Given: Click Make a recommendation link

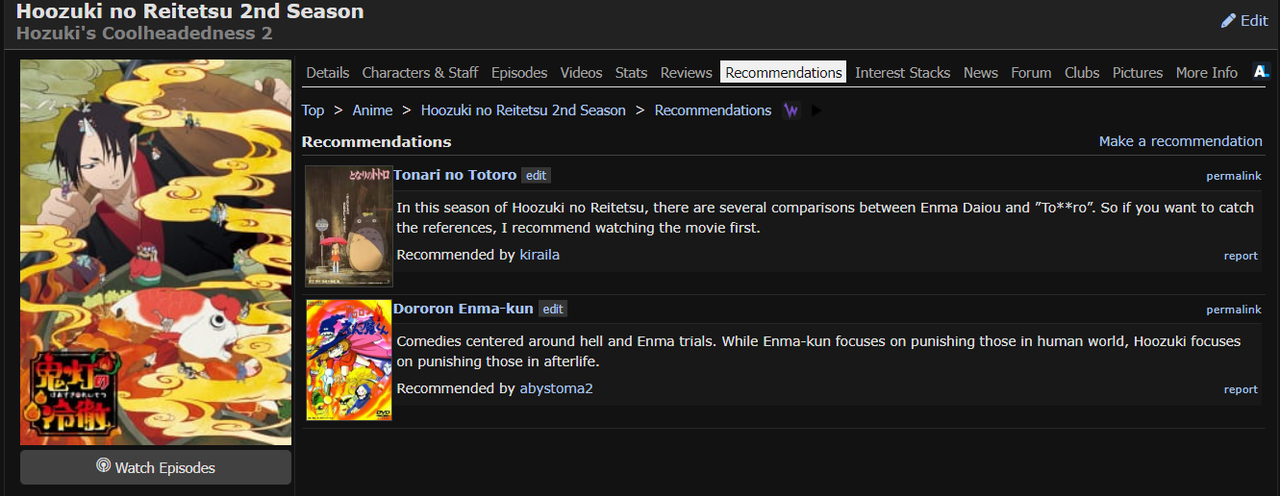Looking at the screenshot, I should click(x=1181, y=141).
